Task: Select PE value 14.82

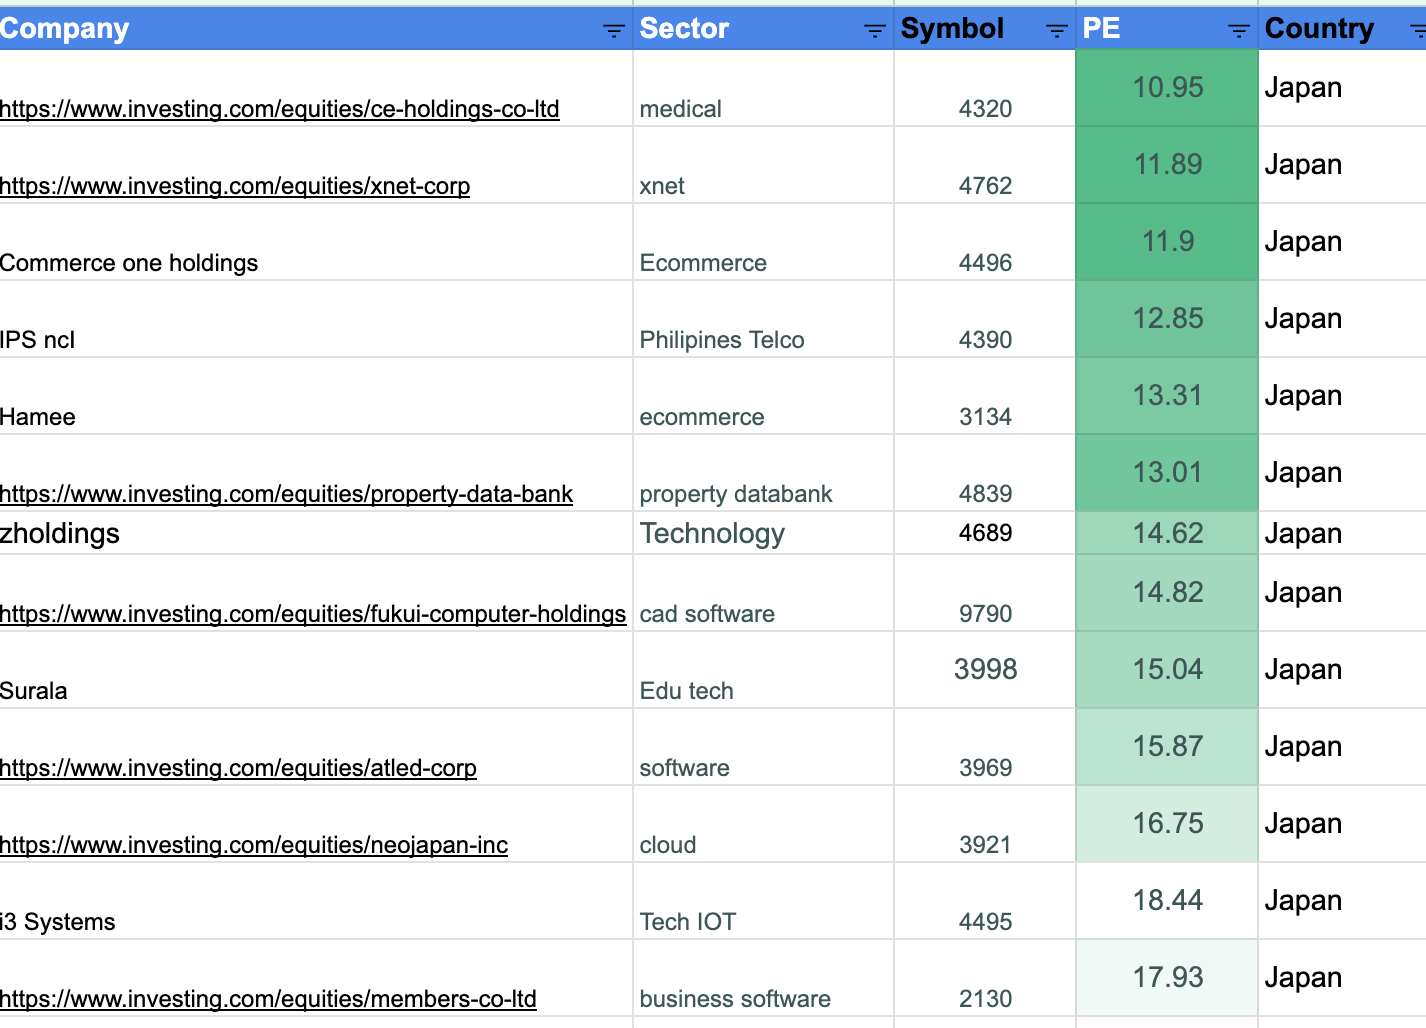Action: (x=1167, y=593)
